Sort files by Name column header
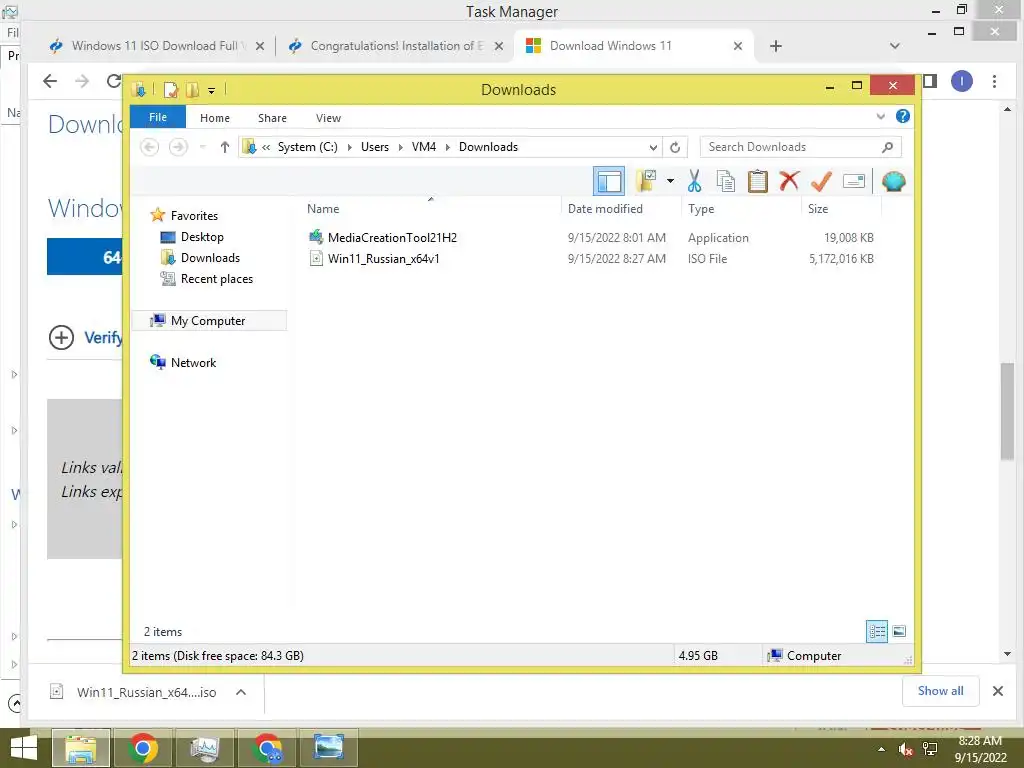Viewport: 1024px width, 768px height. (x=323, y=209)
